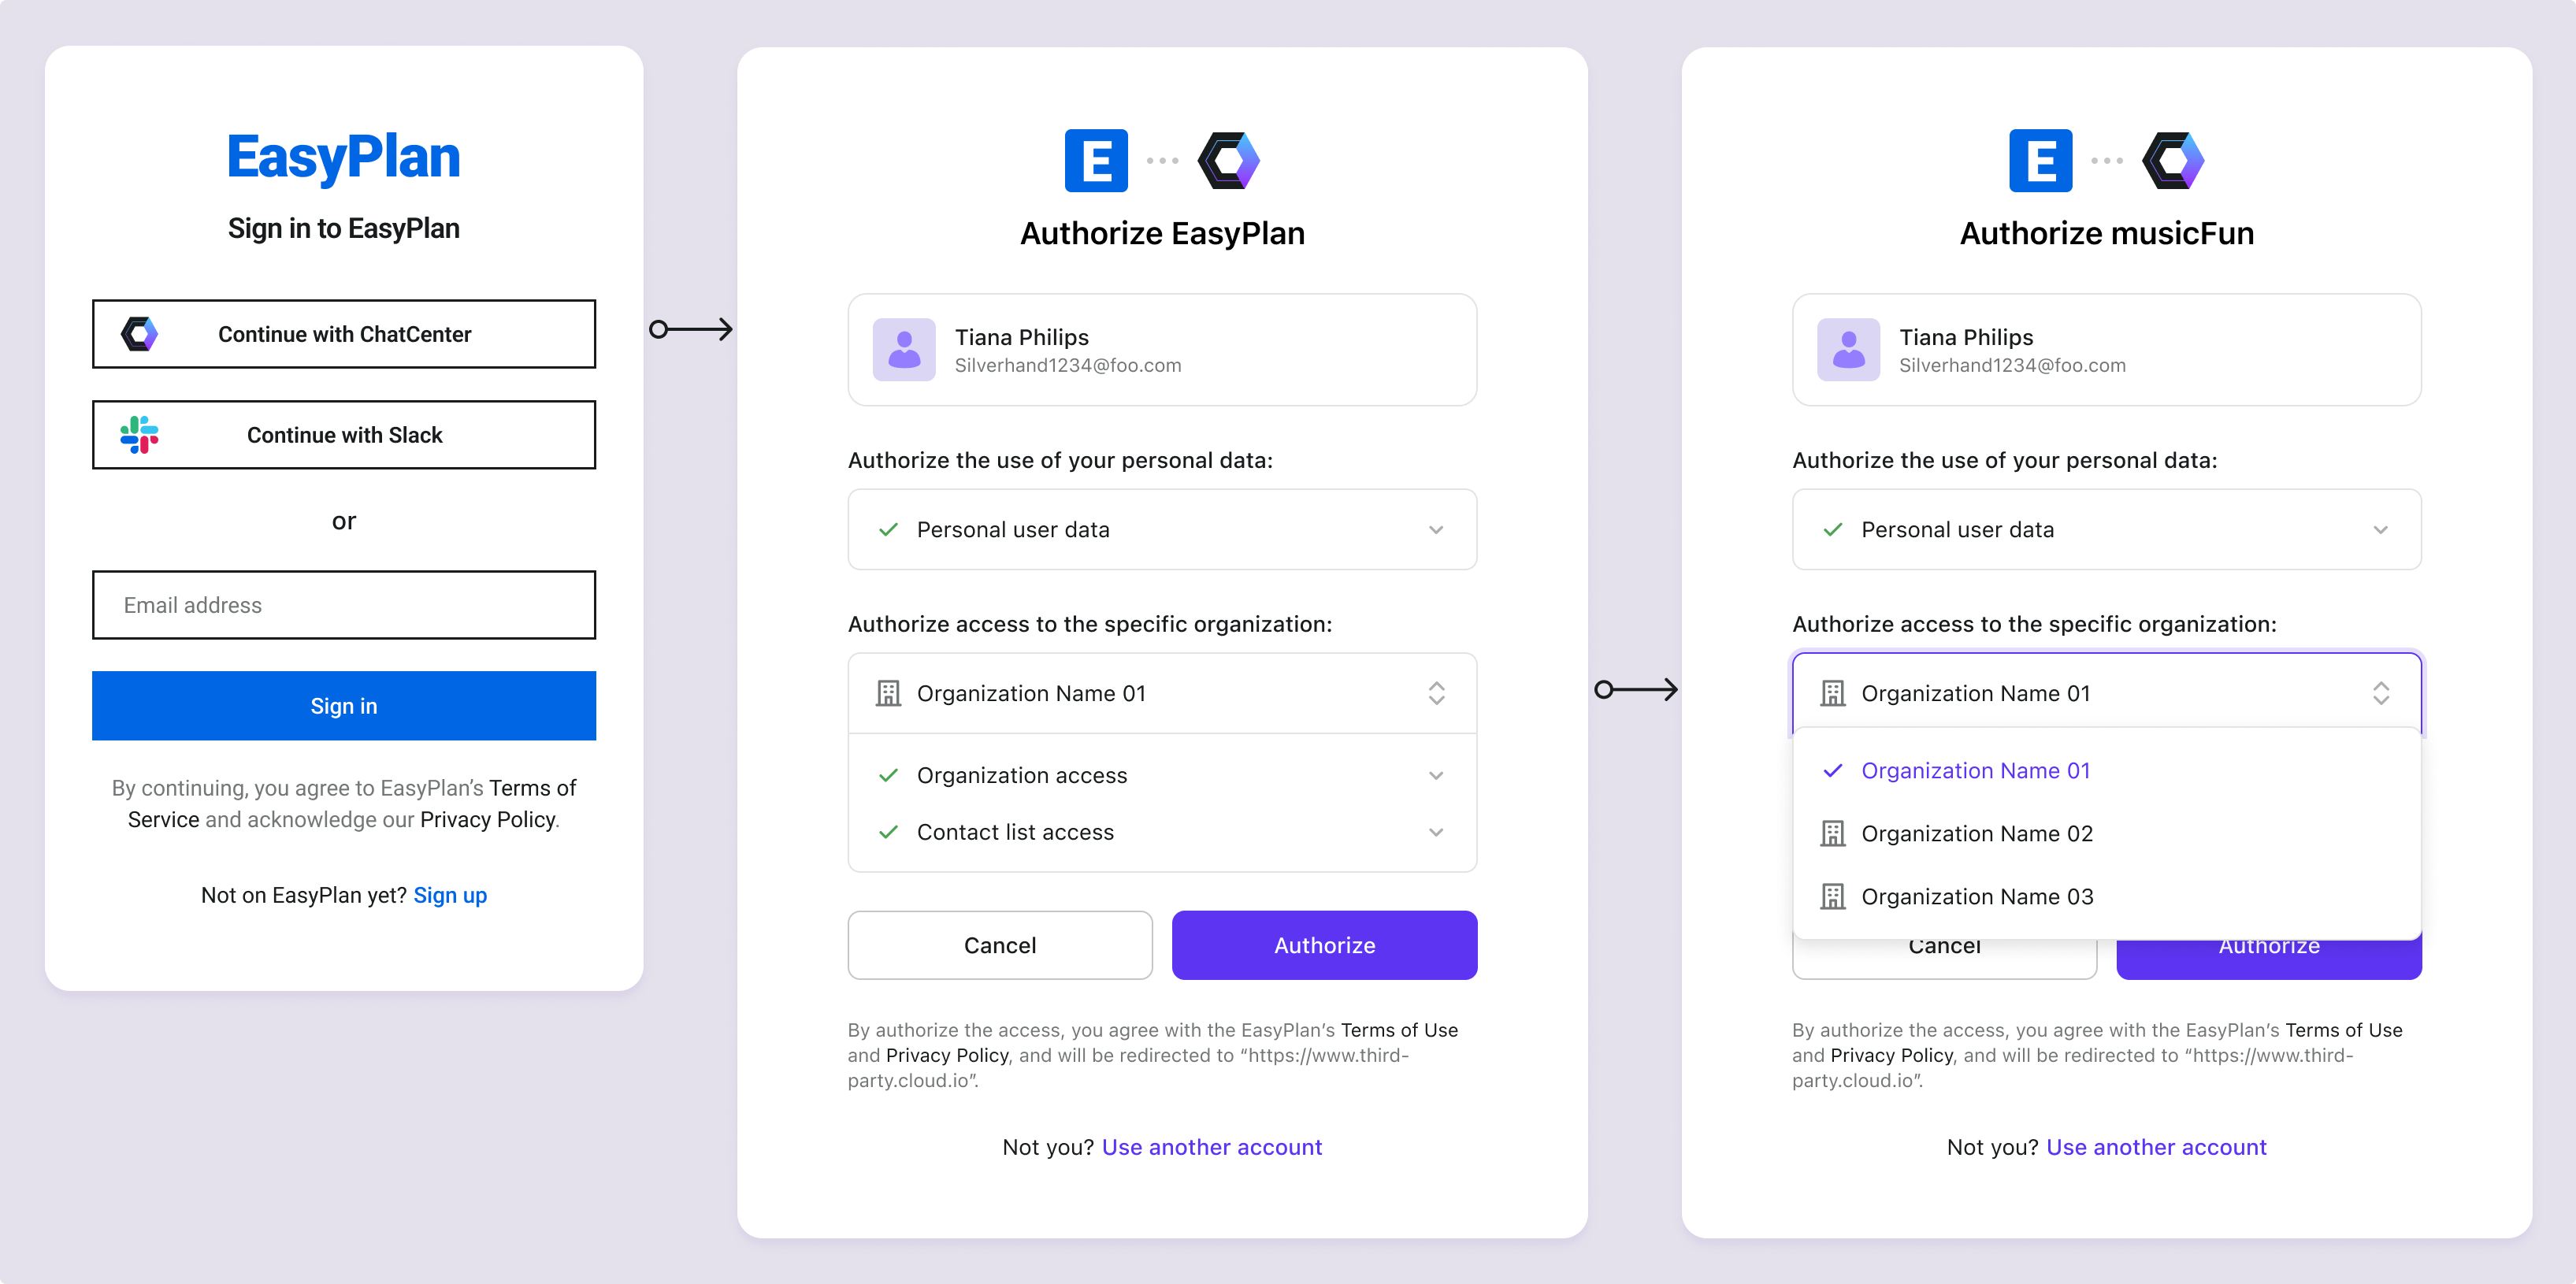Click the ChatCenter icon in sign-in
Image resolution: width=2576 pixels, height=1284 pixels.
coord(139,333)
